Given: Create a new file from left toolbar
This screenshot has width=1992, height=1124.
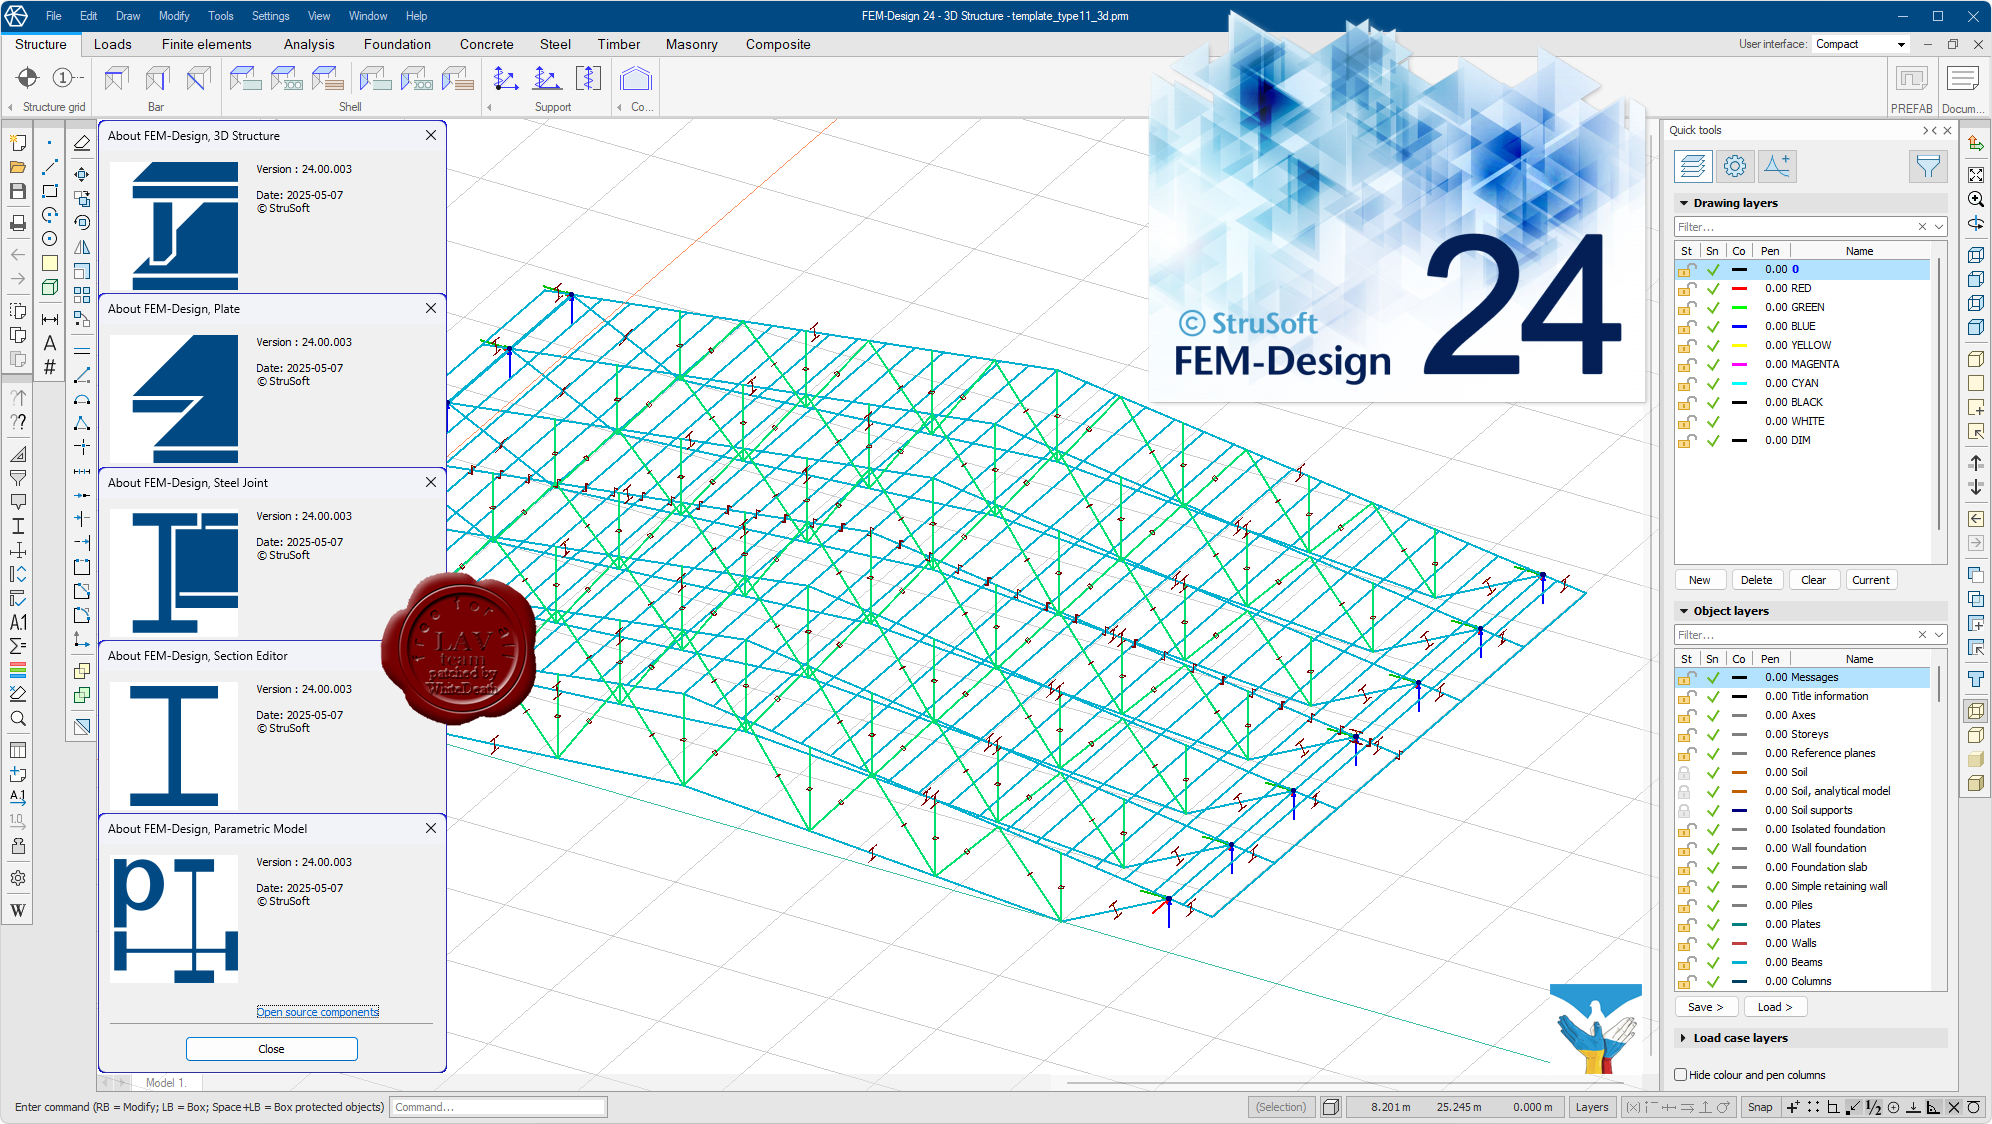Looking at the screenshot, I should click(18, 143).
